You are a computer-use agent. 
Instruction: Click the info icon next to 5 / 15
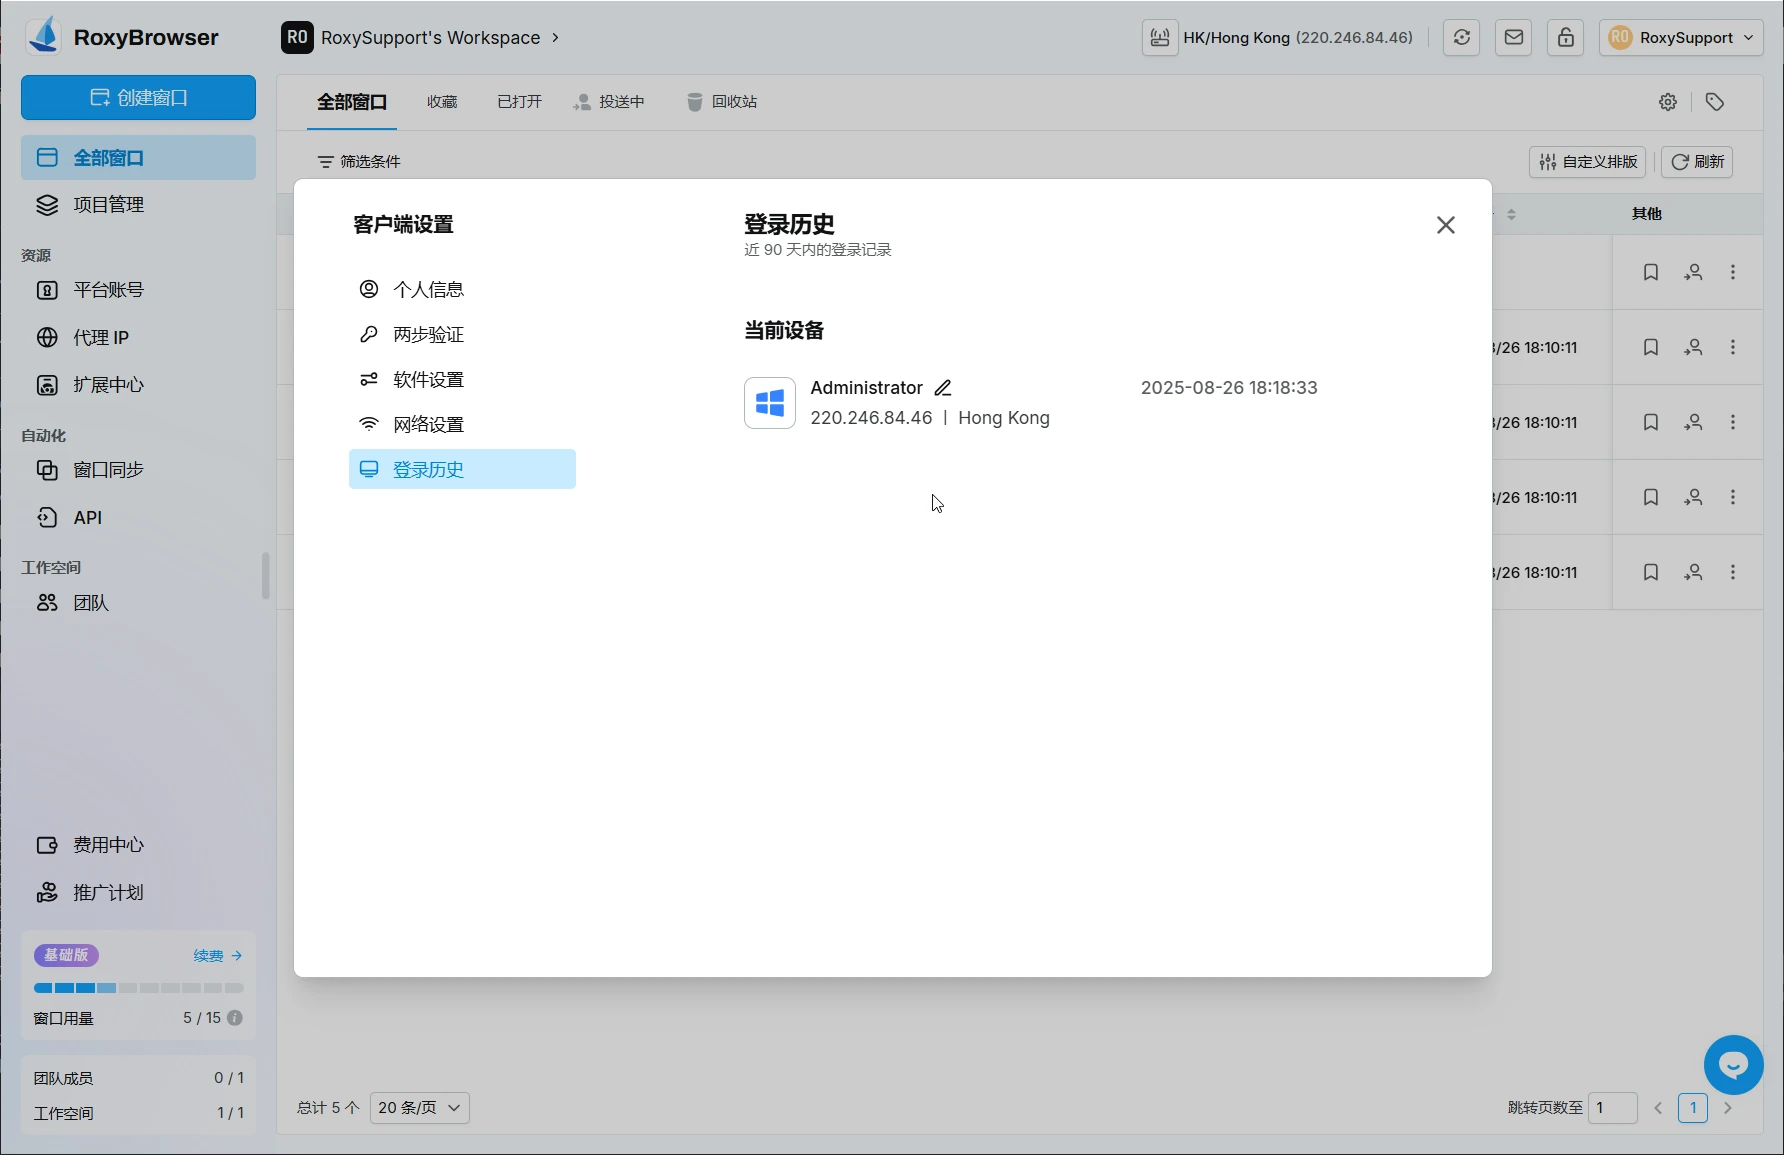pos(235,1018)
